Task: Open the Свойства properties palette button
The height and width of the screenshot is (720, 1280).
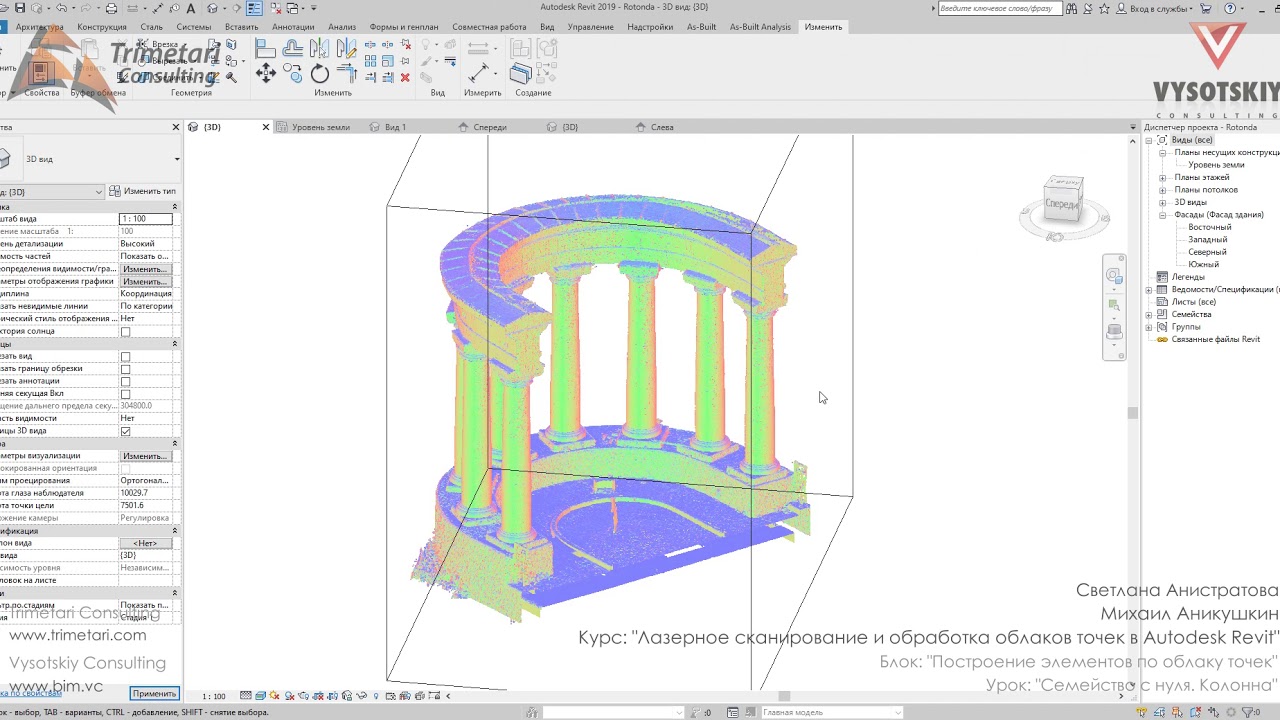Action: point(41,75)
